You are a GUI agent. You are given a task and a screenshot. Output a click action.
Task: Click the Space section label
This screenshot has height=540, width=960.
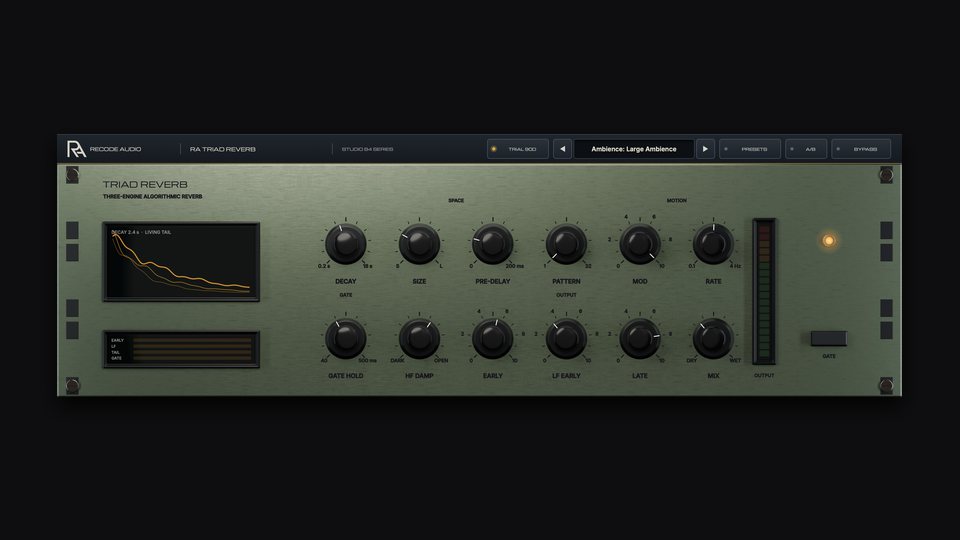456,200
